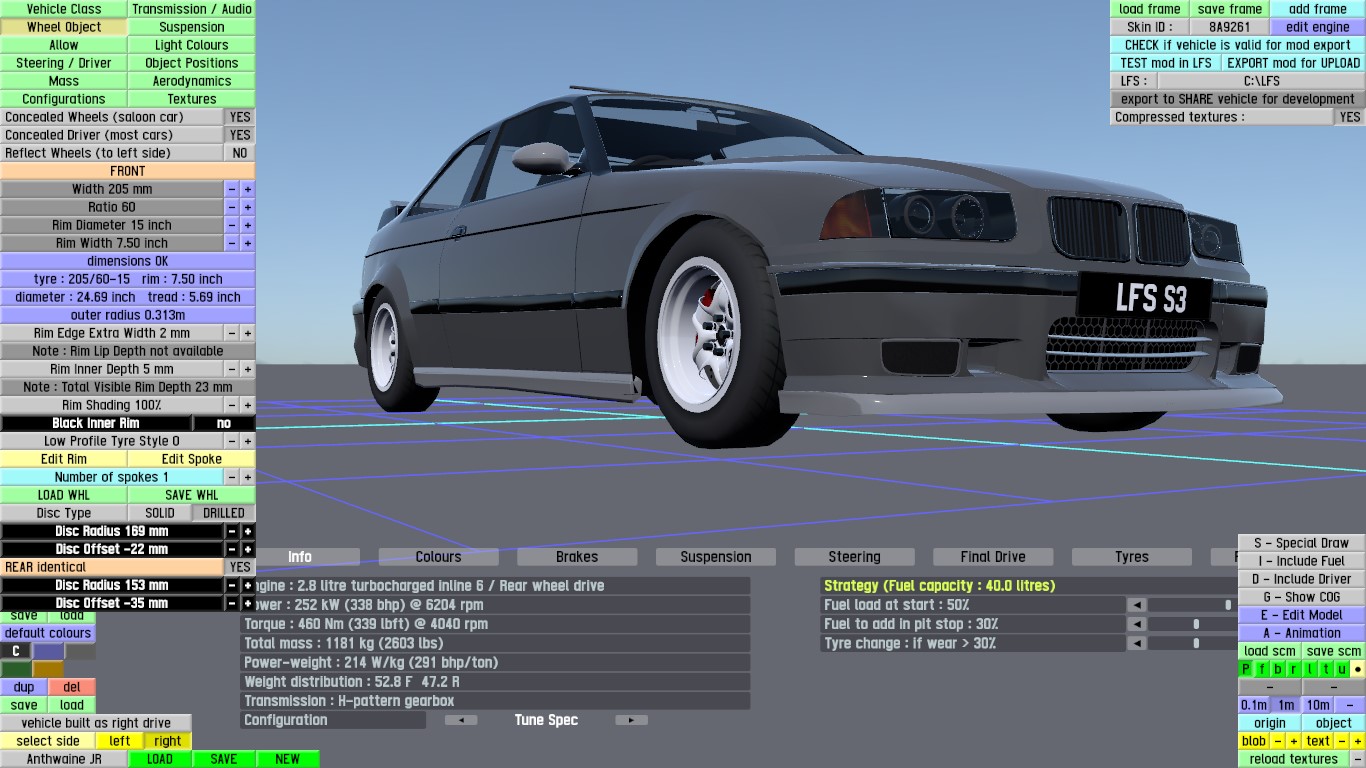Screen dimensions: 1366x768
Task: Go to next Configuration with right arrow
Action: coord(631,720)
